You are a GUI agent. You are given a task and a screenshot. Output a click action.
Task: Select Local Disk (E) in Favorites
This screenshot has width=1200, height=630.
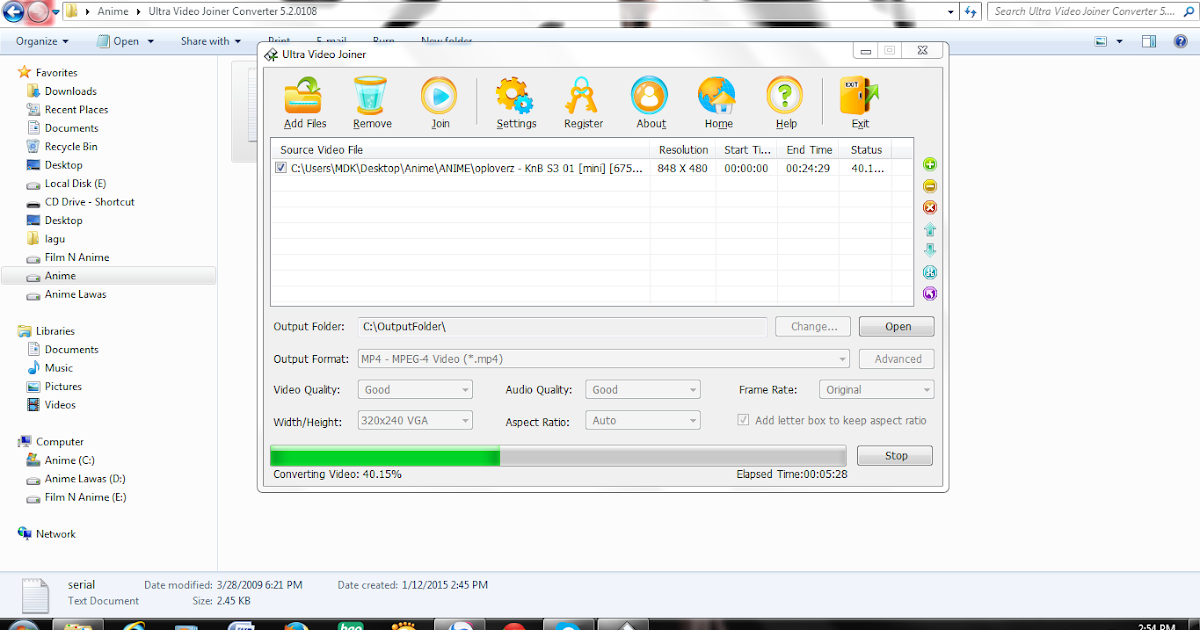coord(75,184)
